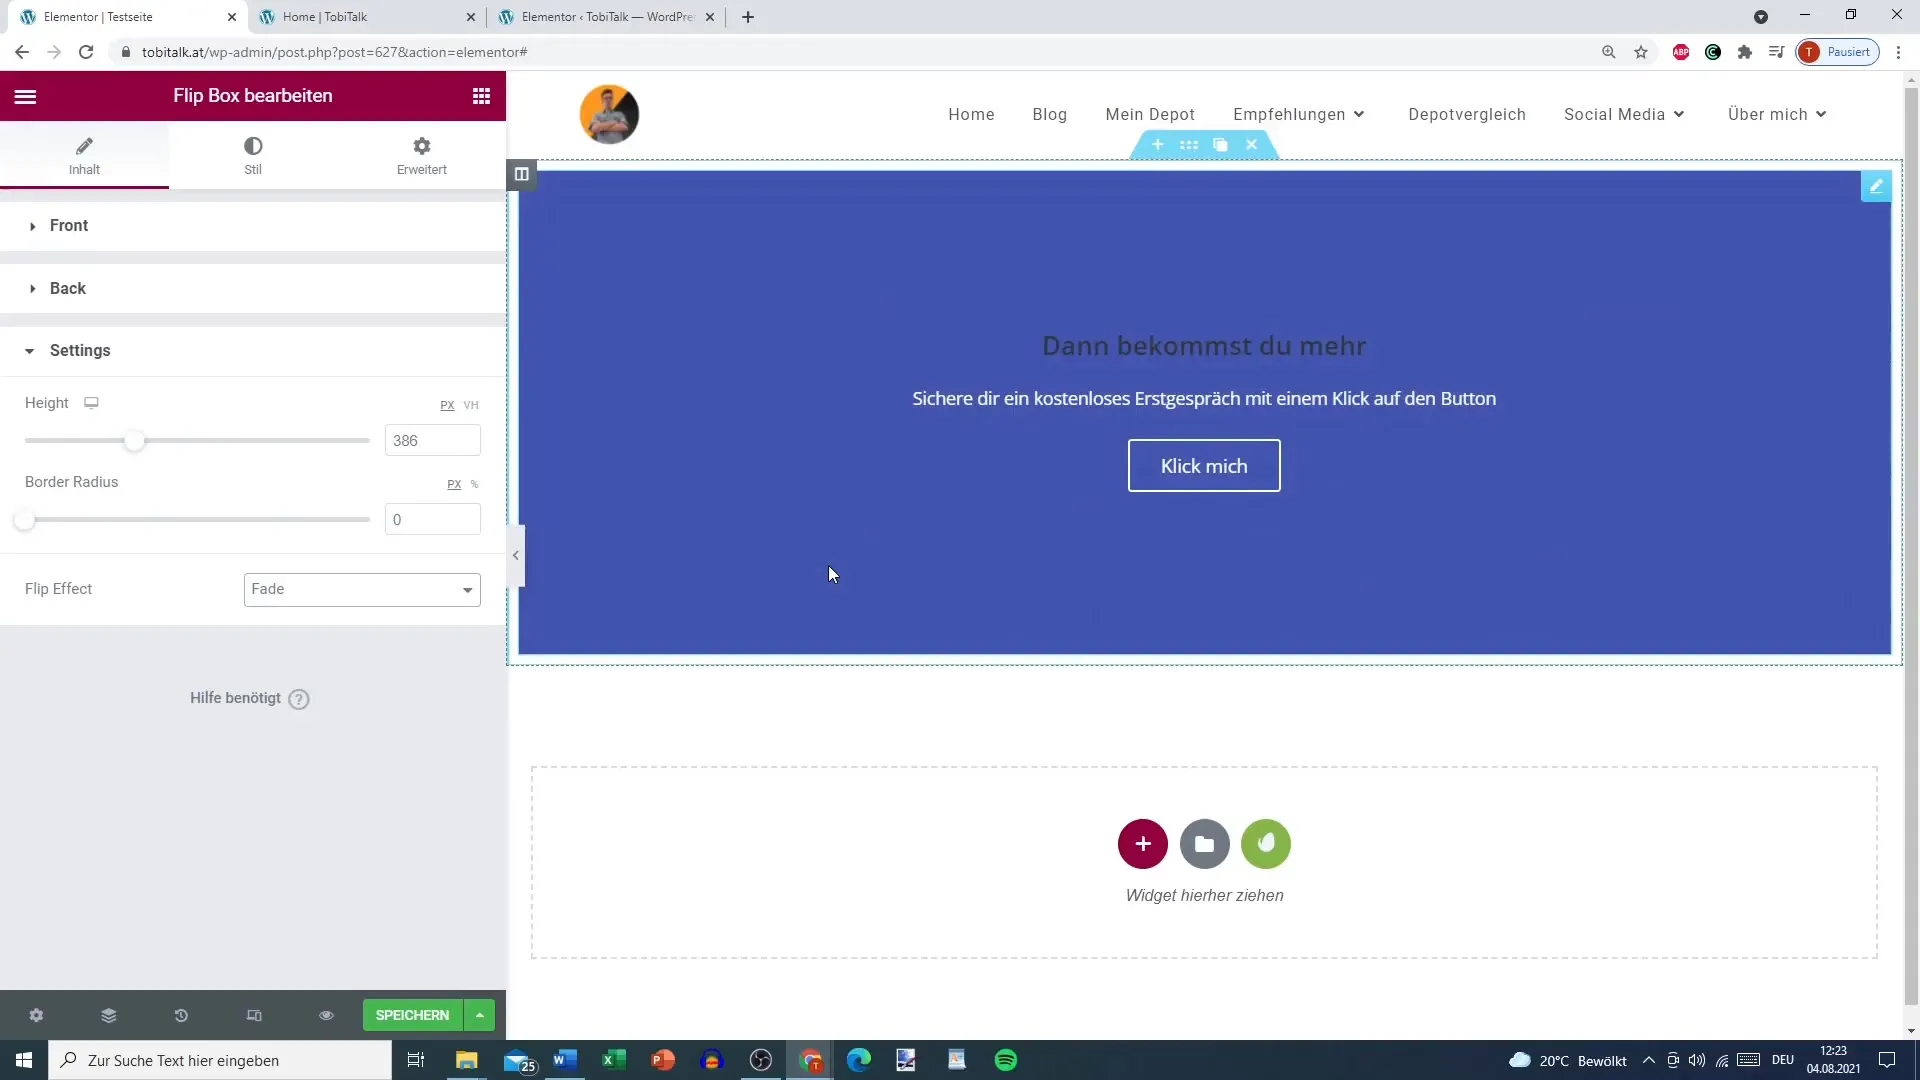1920x1080 pixels.
Task: Select PX unit for Border Radius
Action: pos(454,484)
